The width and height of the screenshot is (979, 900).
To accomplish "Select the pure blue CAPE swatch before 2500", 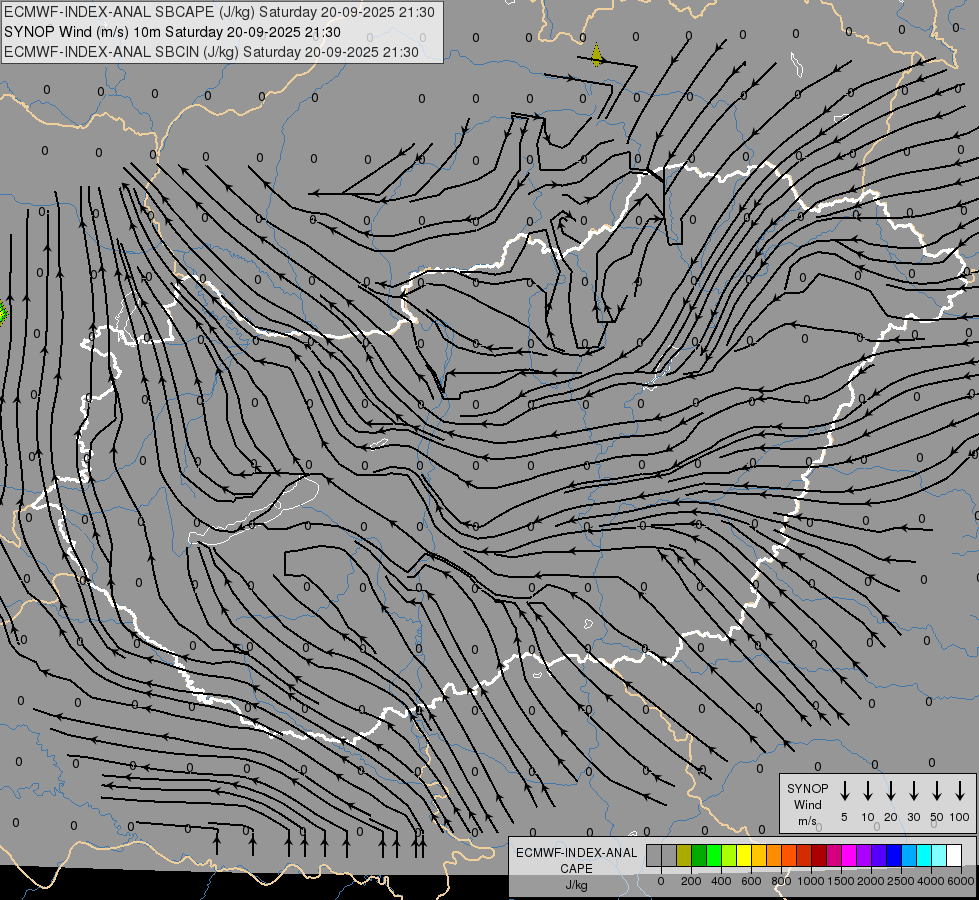I will tap(893, 855).
